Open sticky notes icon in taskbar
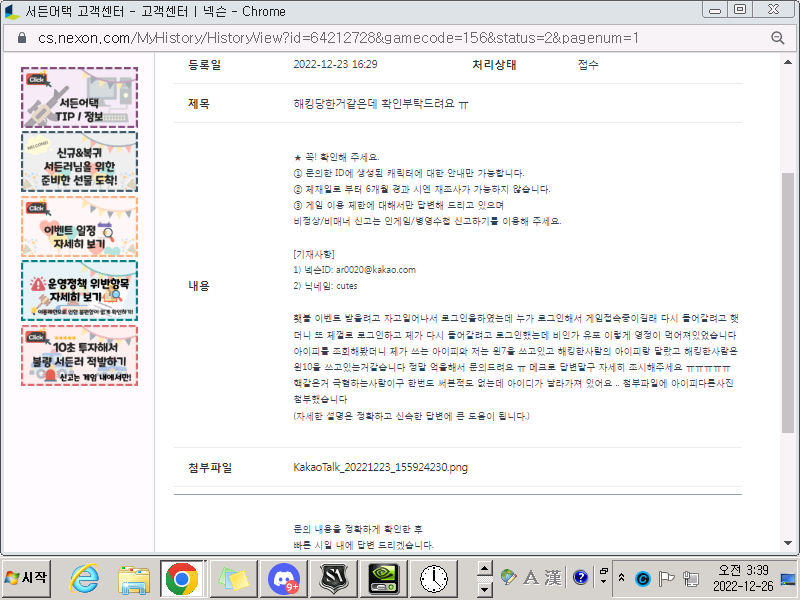Viewport: 800px width, 600px height. pyautogui.click(x=232, y=578)
